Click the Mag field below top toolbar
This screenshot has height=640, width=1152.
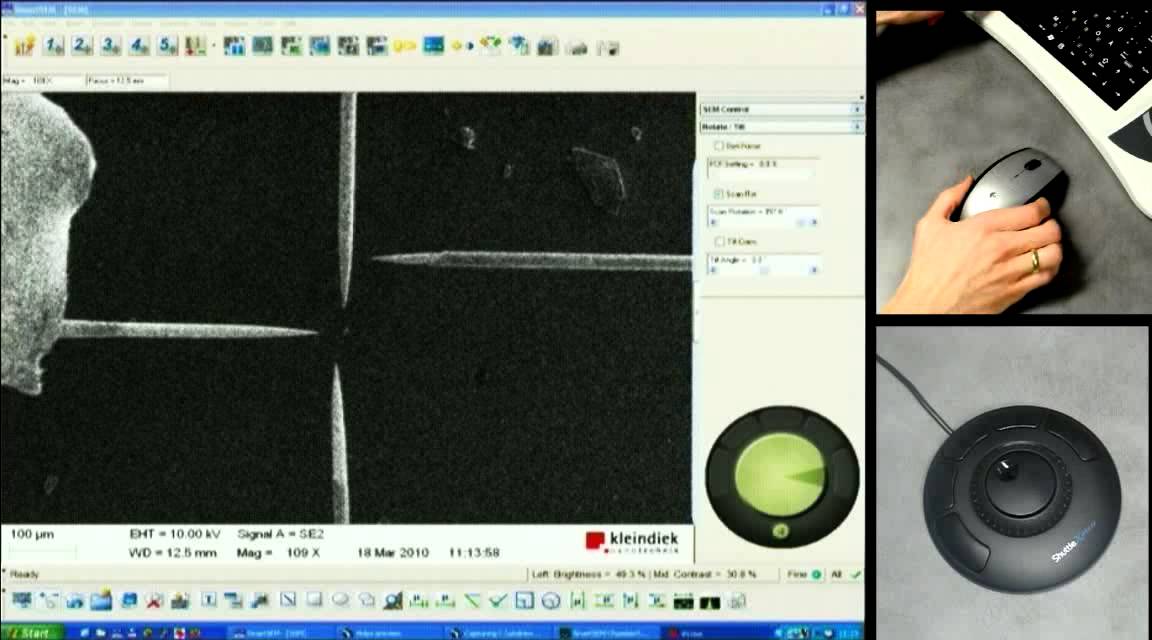pos(43,81)
